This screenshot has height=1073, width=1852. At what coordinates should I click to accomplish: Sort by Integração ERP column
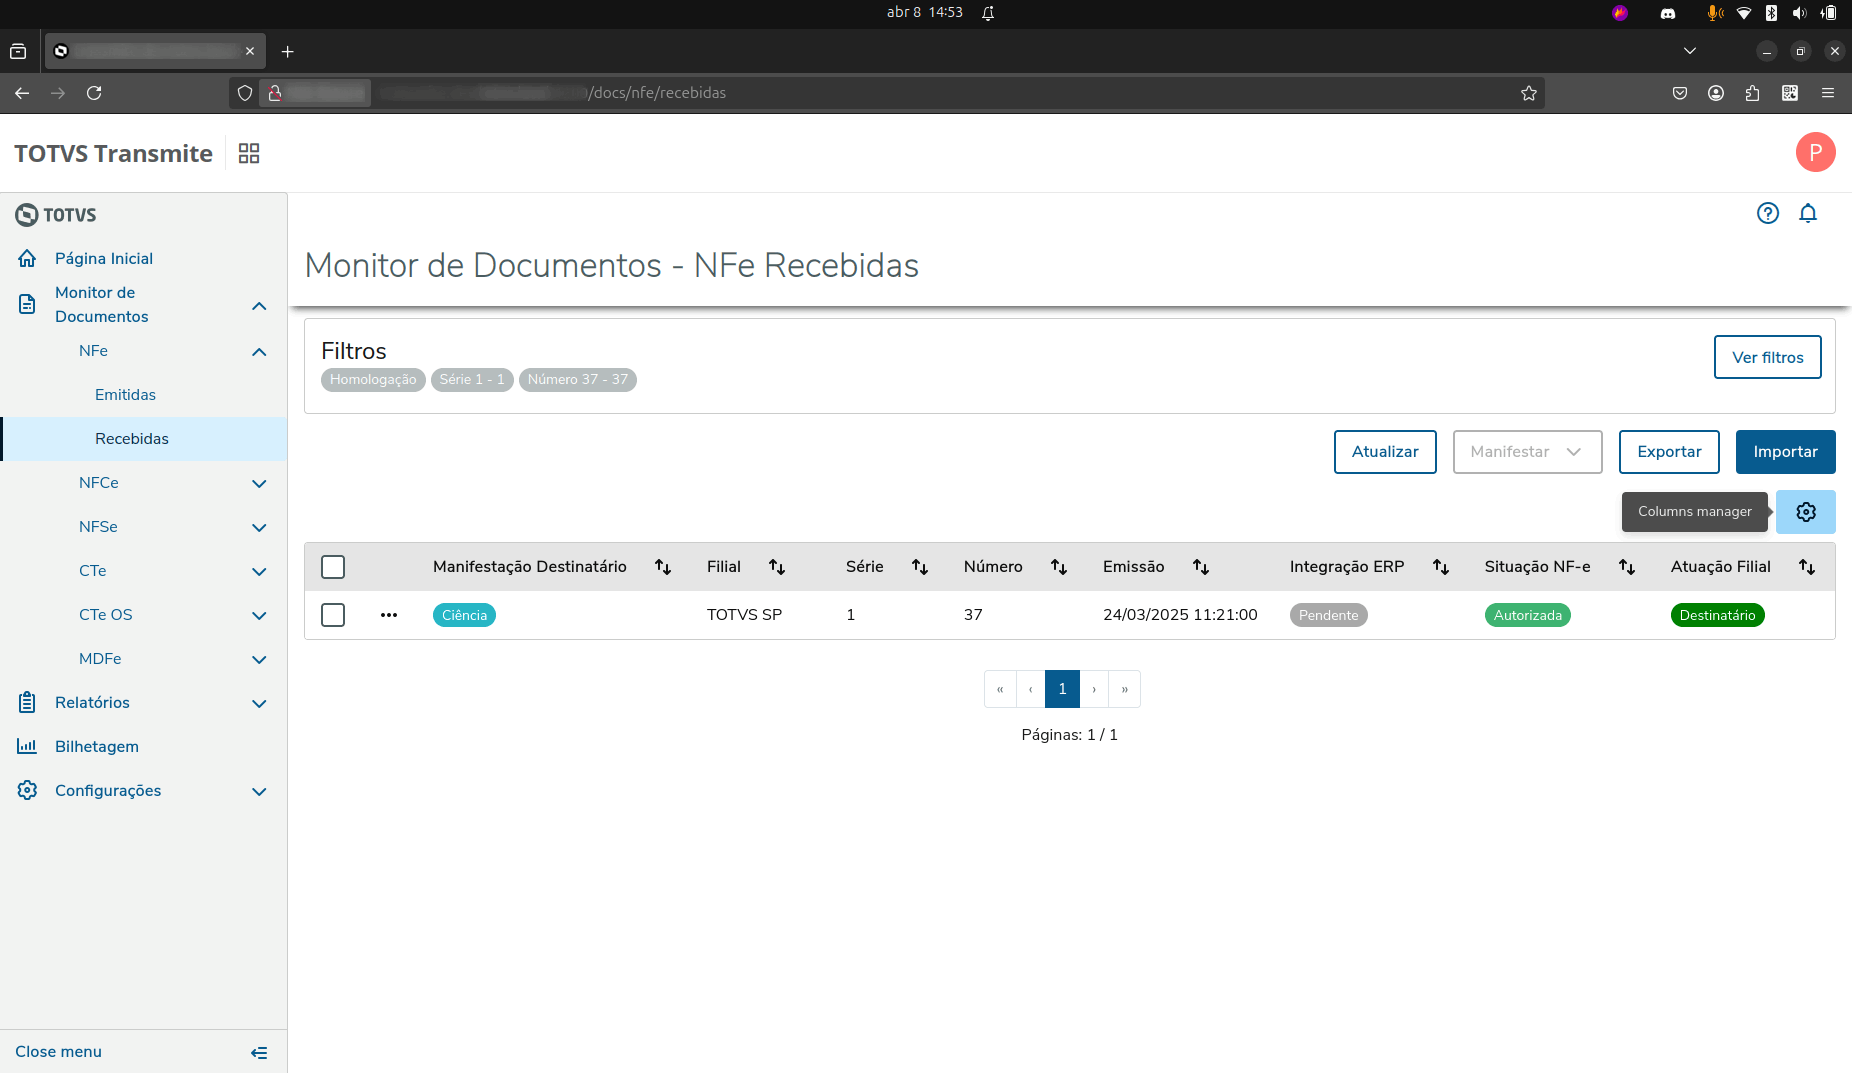1441,567
